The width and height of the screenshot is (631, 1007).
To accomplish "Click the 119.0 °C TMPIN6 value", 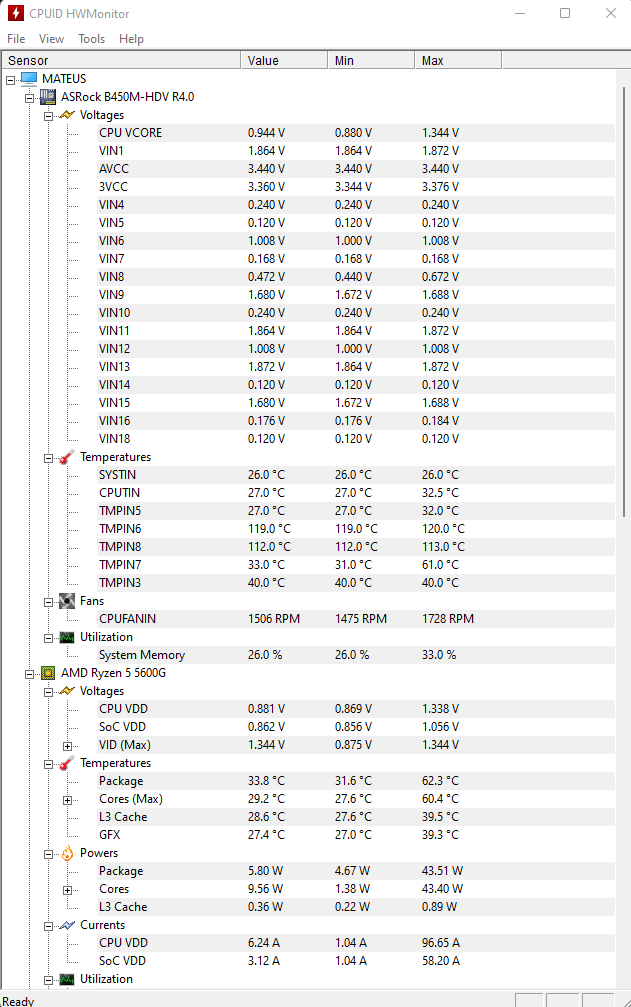I will click(x=269, y=529).
